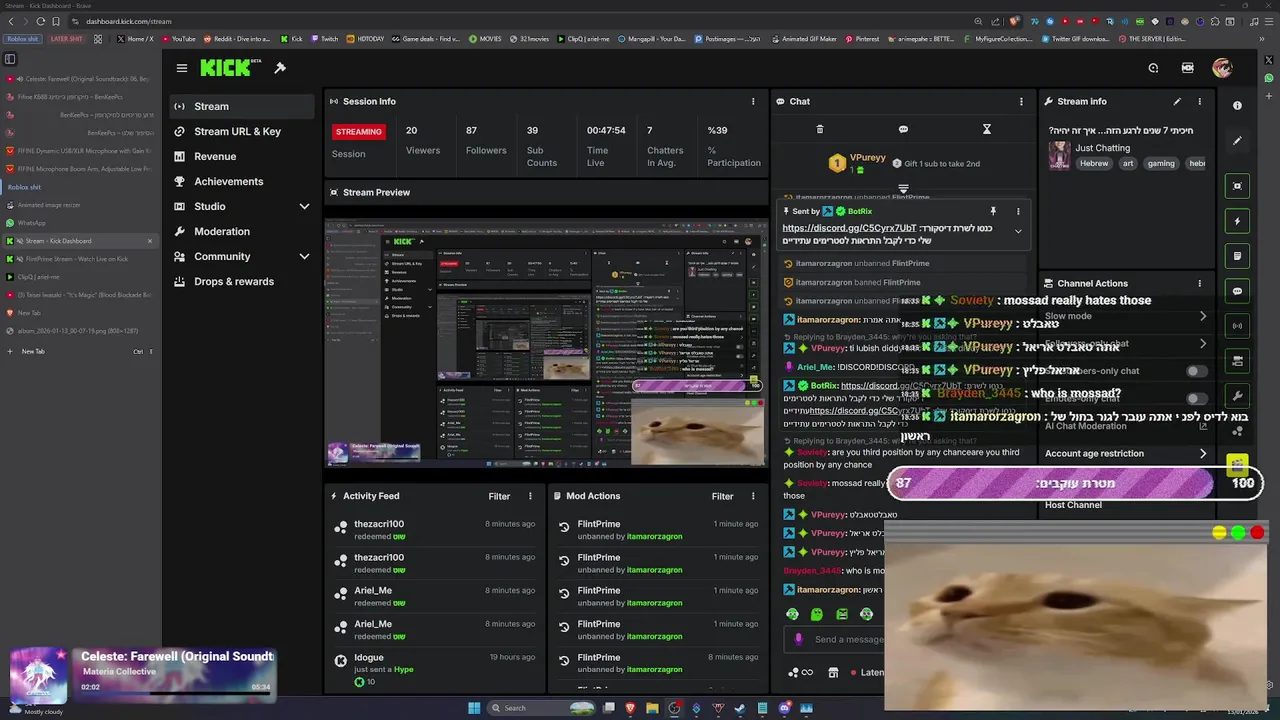The image size is (1280, 720).
Task: Open Activity Feed Filter dropdown
Action: pos(499,496)
